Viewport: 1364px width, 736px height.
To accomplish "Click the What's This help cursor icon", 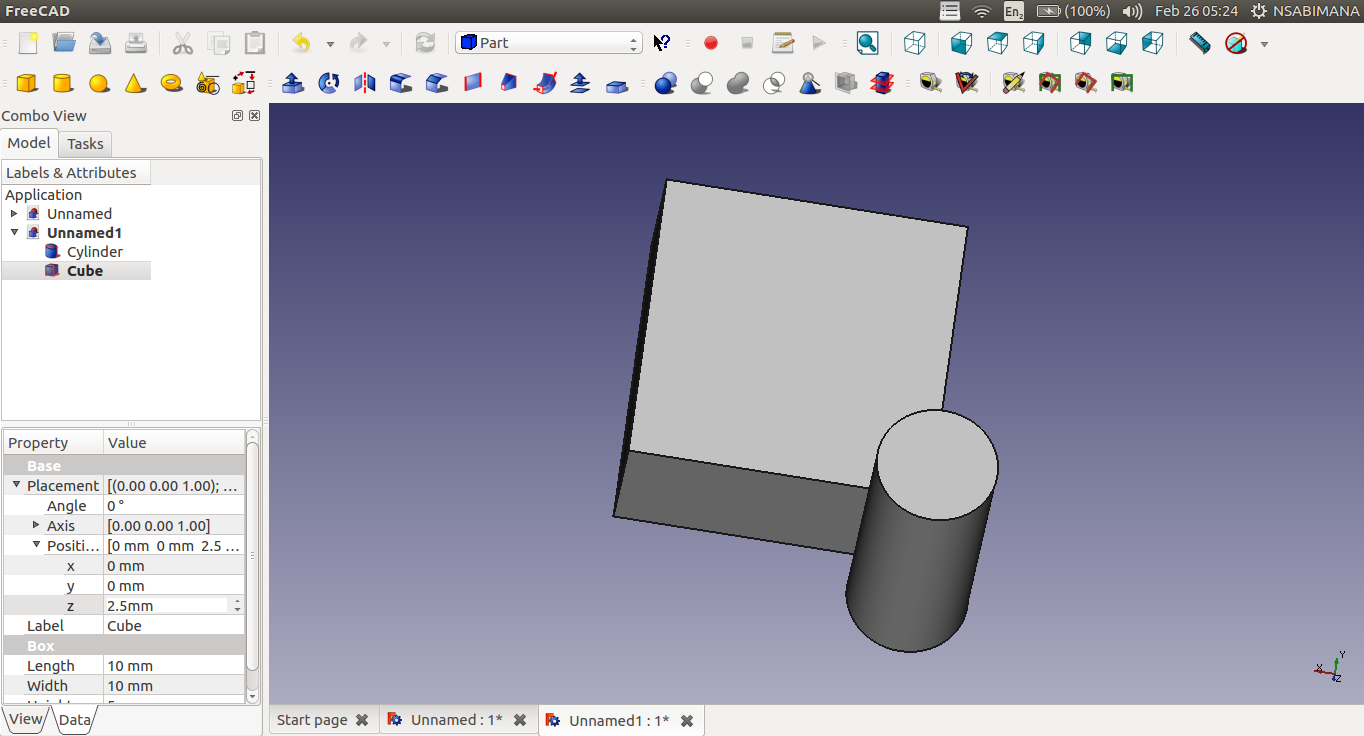I will 661,43.
